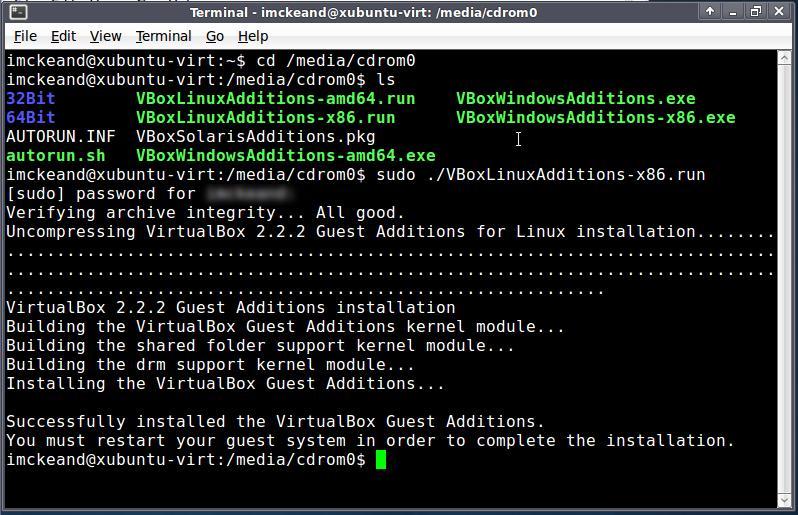Open the Go menu
This screenshot has width=798, height=515.
[215, 36]
